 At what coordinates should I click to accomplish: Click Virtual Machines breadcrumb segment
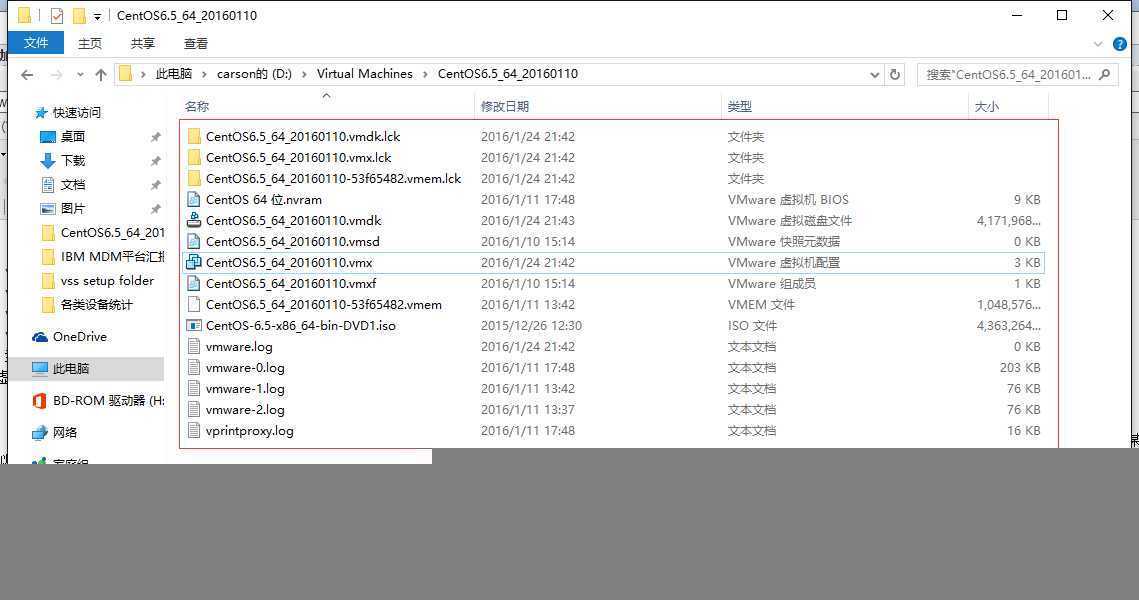point(365,74)
